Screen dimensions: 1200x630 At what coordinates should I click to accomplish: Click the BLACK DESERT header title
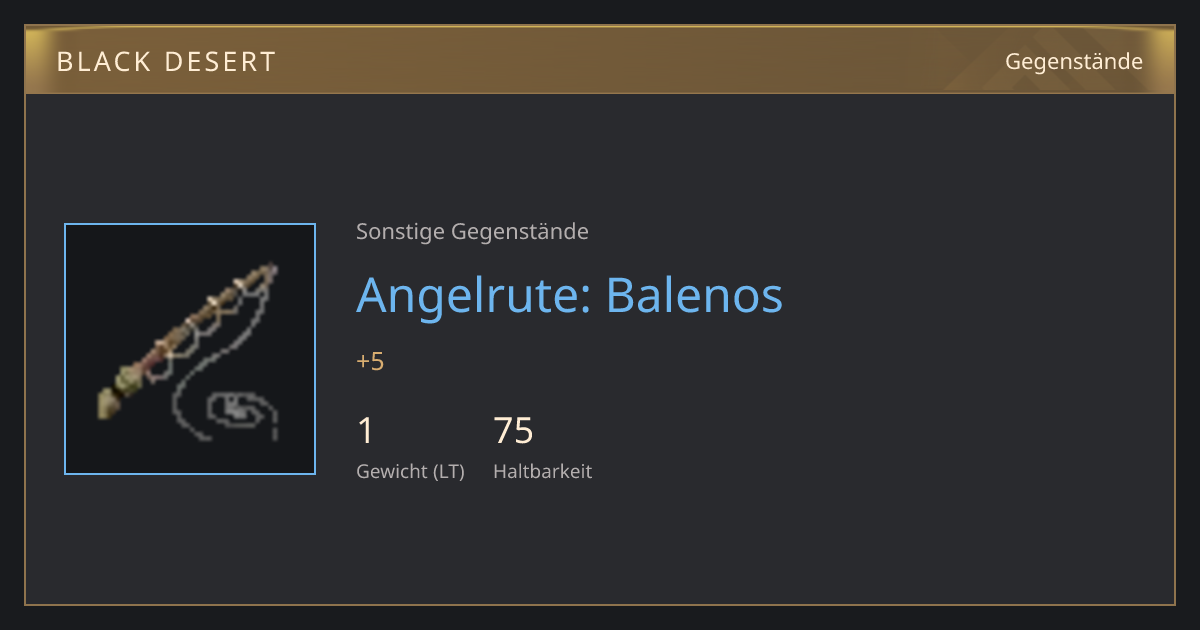point(166,62)
